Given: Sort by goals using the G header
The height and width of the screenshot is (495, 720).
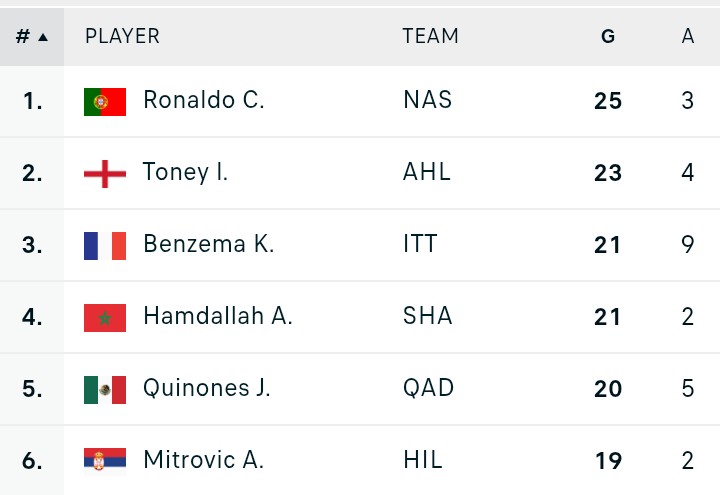Looking at the screenshot, I should [608, 37].
